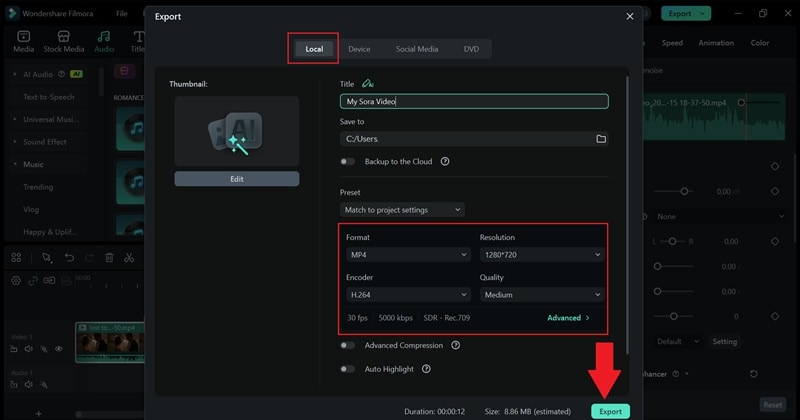This screenshot has height=420, width=800.
Task: Open the Format MP4 dropdown
Action: pyautogui.click(x=408, y=255)
